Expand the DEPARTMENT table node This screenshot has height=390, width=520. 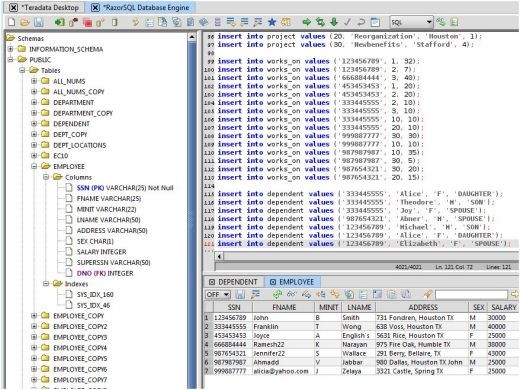[x=34, y=102]
